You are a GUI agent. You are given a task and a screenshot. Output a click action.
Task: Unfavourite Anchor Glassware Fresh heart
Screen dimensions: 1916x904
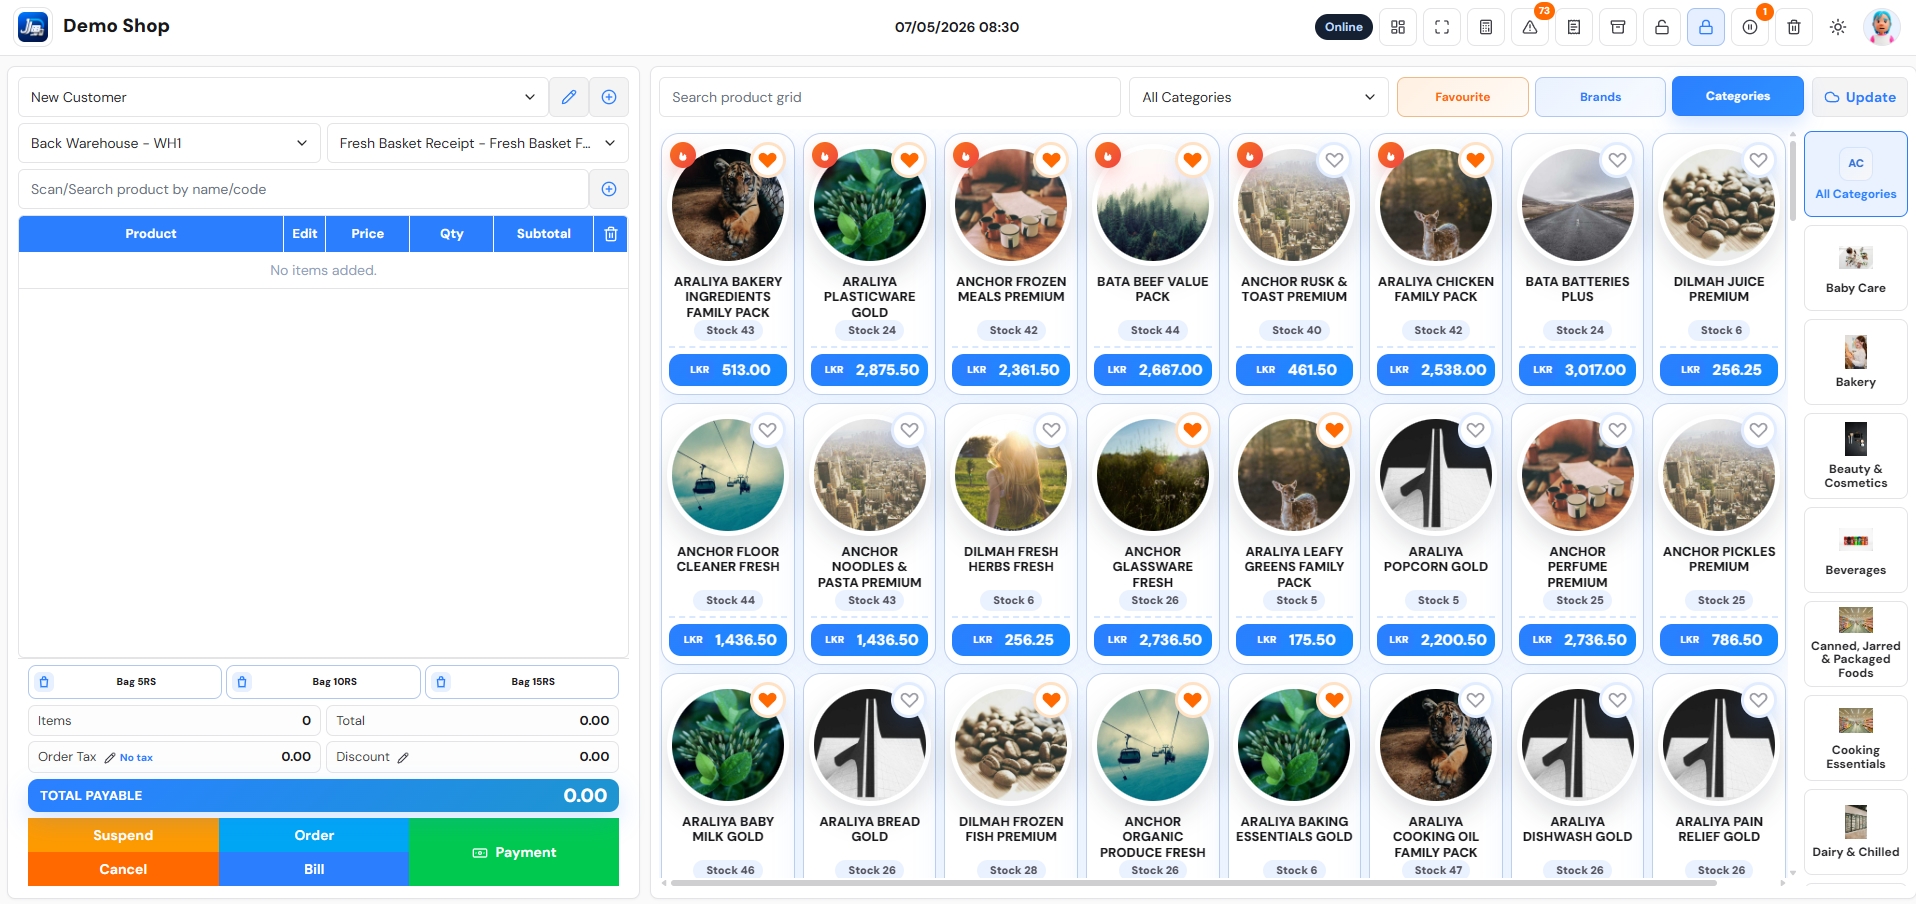(x=1192, y=430)
